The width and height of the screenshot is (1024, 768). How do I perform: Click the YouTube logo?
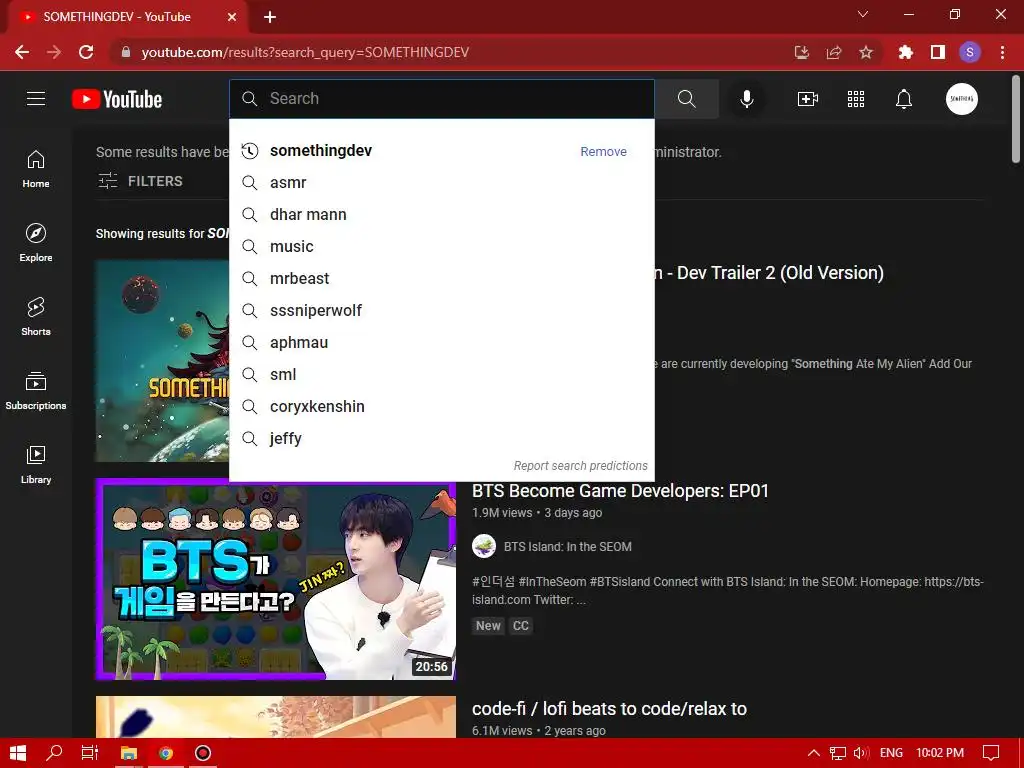tap(117, 99)
